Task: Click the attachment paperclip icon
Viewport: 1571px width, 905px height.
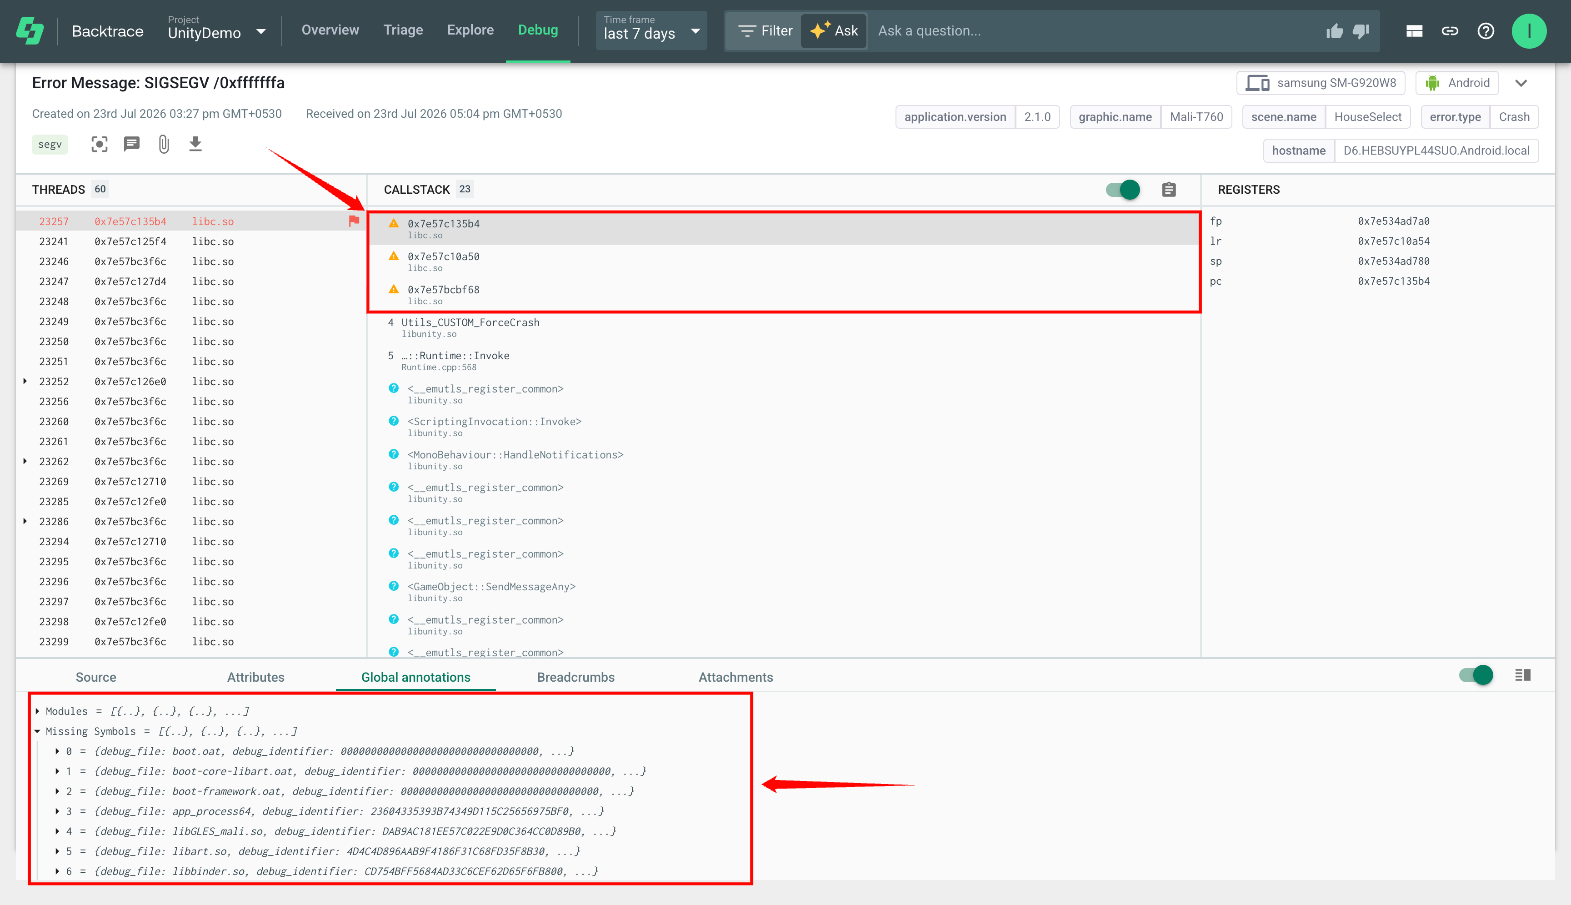Action: (164, 144)
